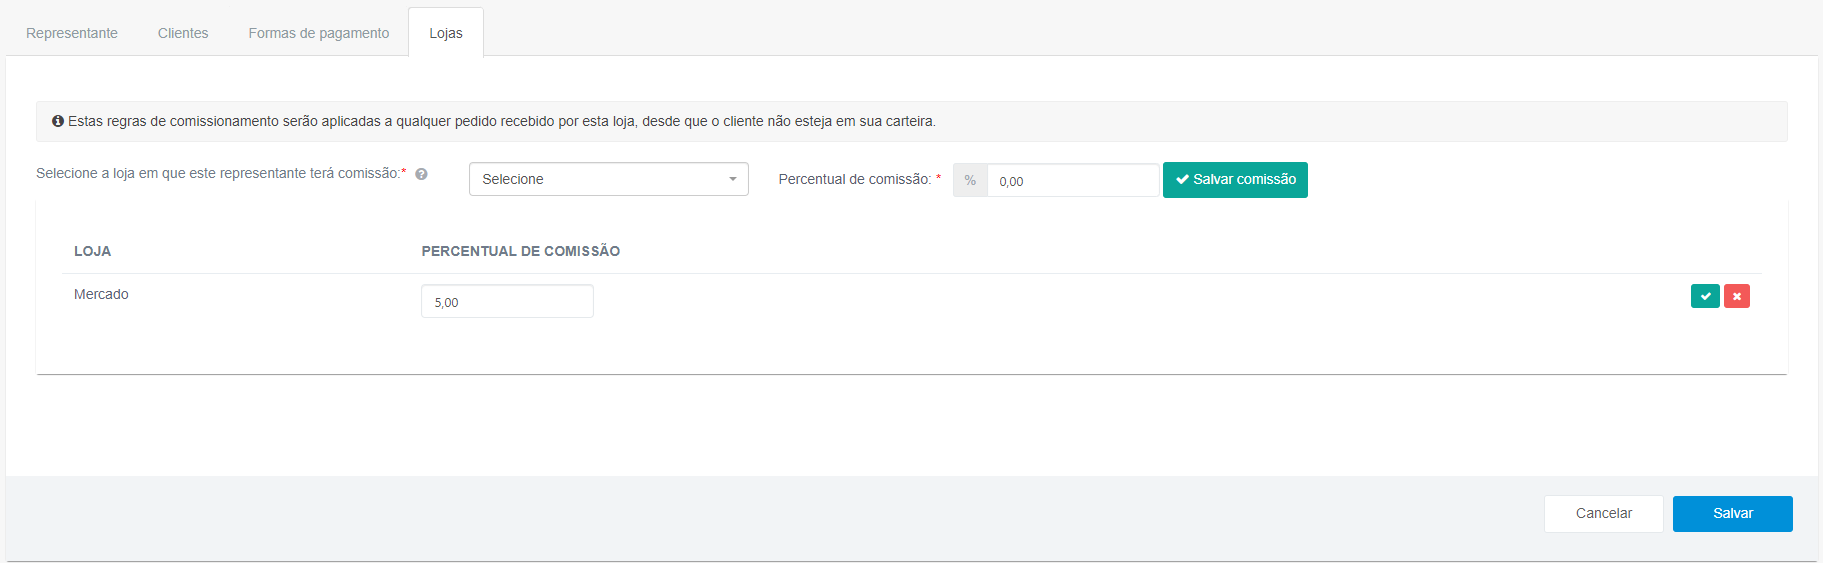Open the Clientes tab
The width and height of the screenshot is (1823, 563).
tap(183, 33)
